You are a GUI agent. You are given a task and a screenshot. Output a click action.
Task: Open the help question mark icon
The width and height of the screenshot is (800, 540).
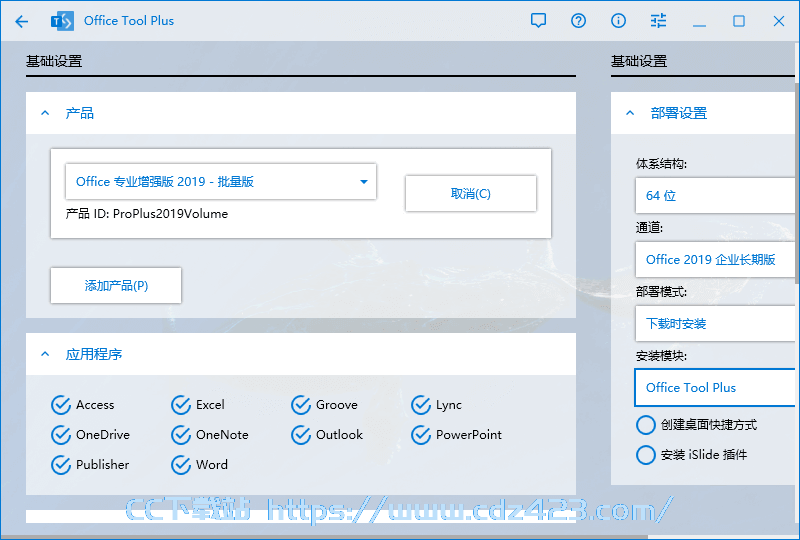tap(579, 21)
